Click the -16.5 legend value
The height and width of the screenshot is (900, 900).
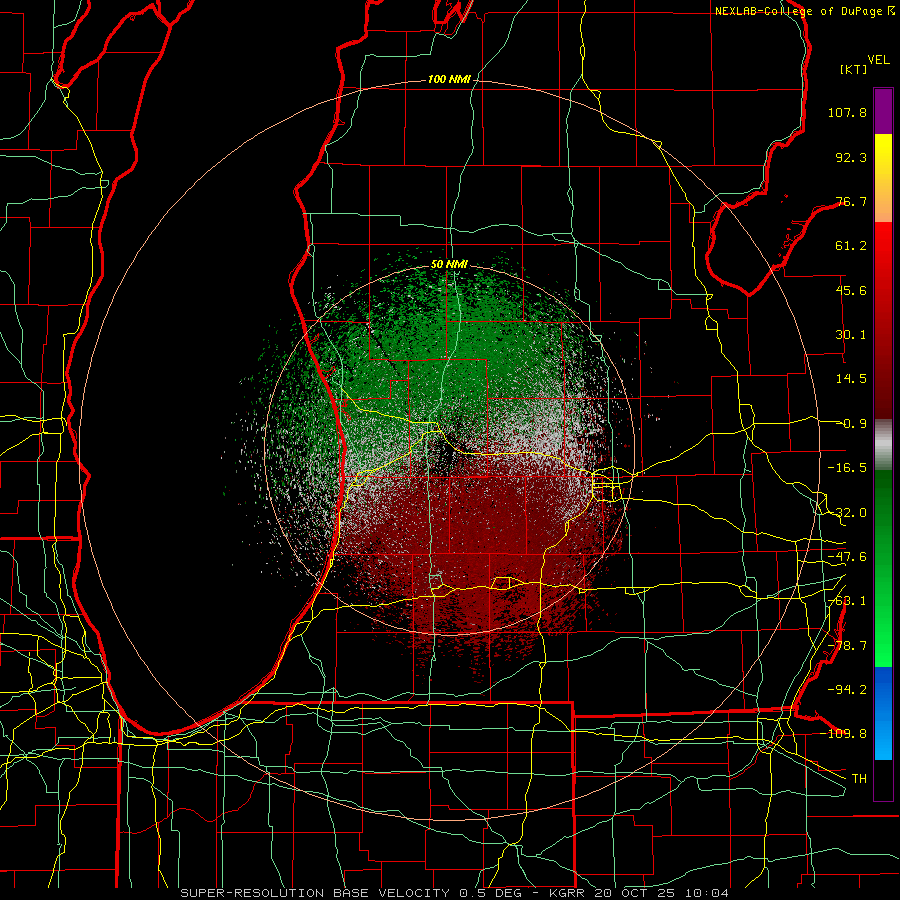[x=847, y=468]
